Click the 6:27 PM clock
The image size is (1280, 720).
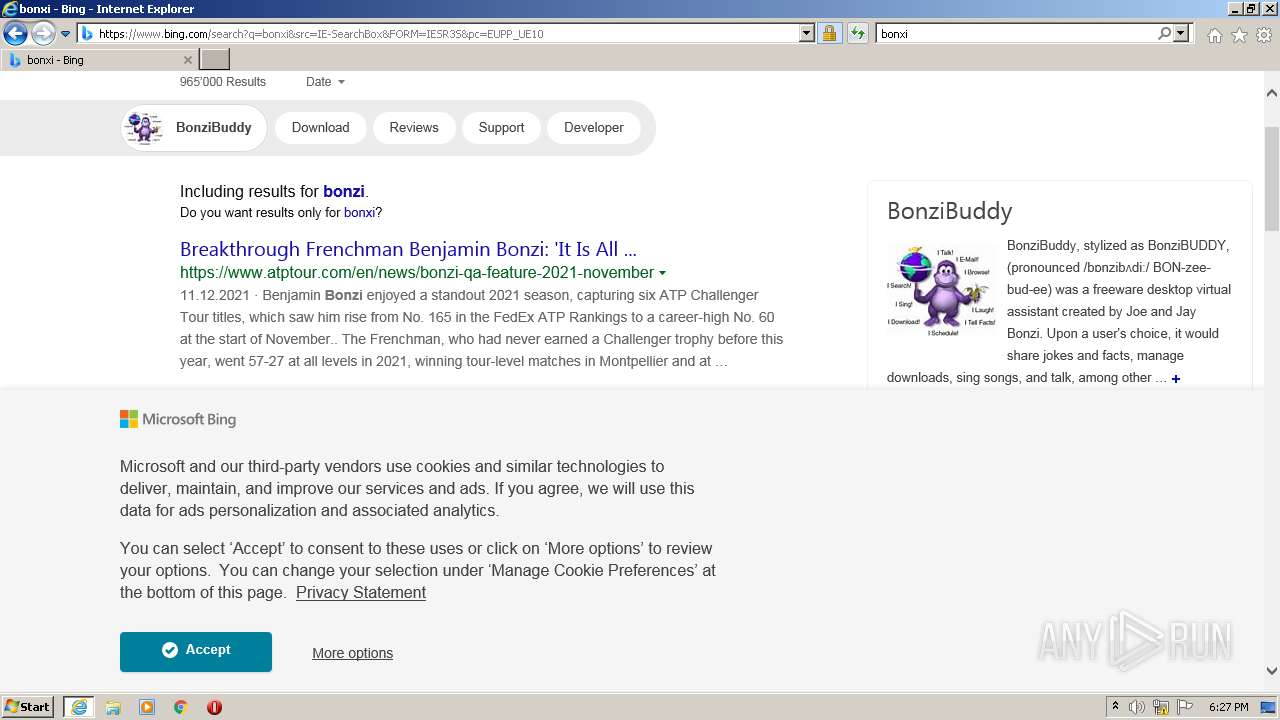click(1229, 707)
